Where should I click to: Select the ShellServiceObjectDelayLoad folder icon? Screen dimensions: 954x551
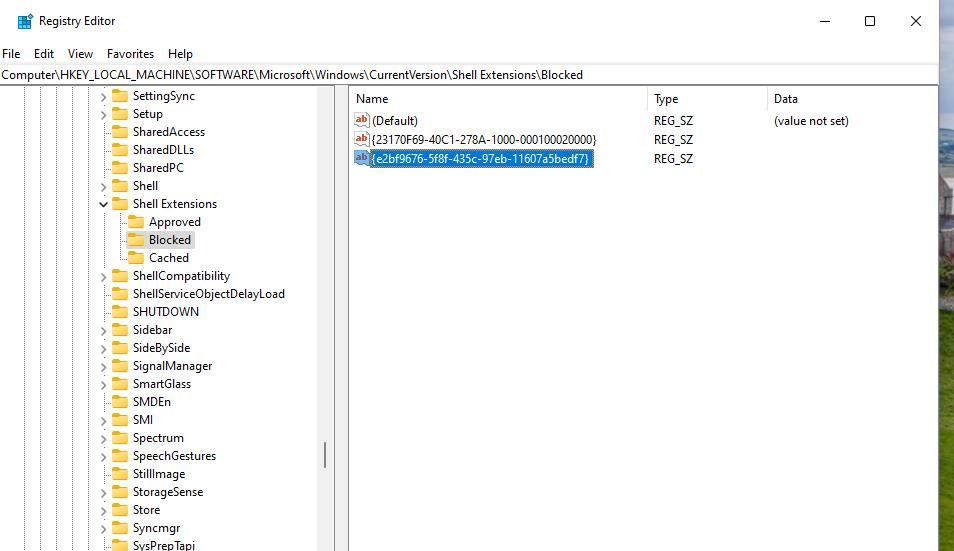tap(120, 294)
